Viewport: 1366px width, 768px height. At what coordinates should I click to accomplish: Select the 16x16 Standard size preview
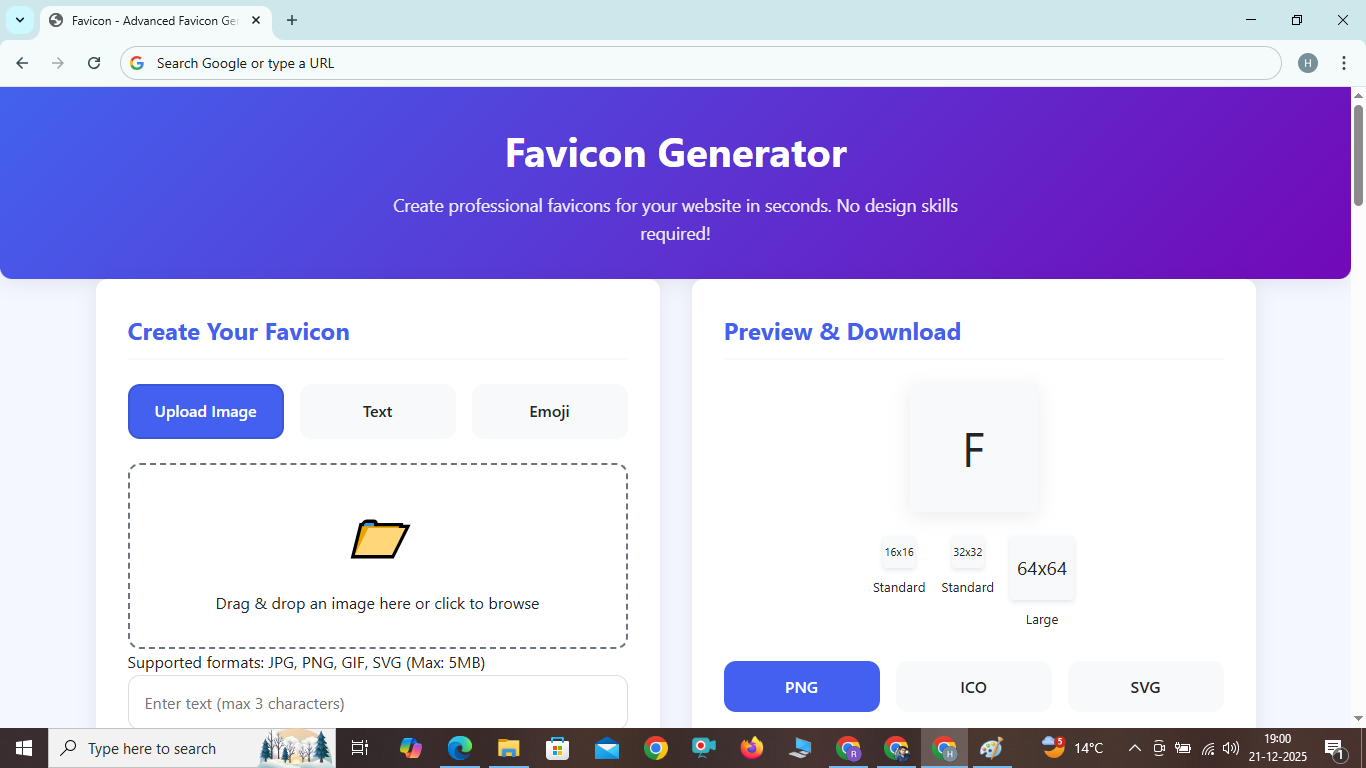898,552
